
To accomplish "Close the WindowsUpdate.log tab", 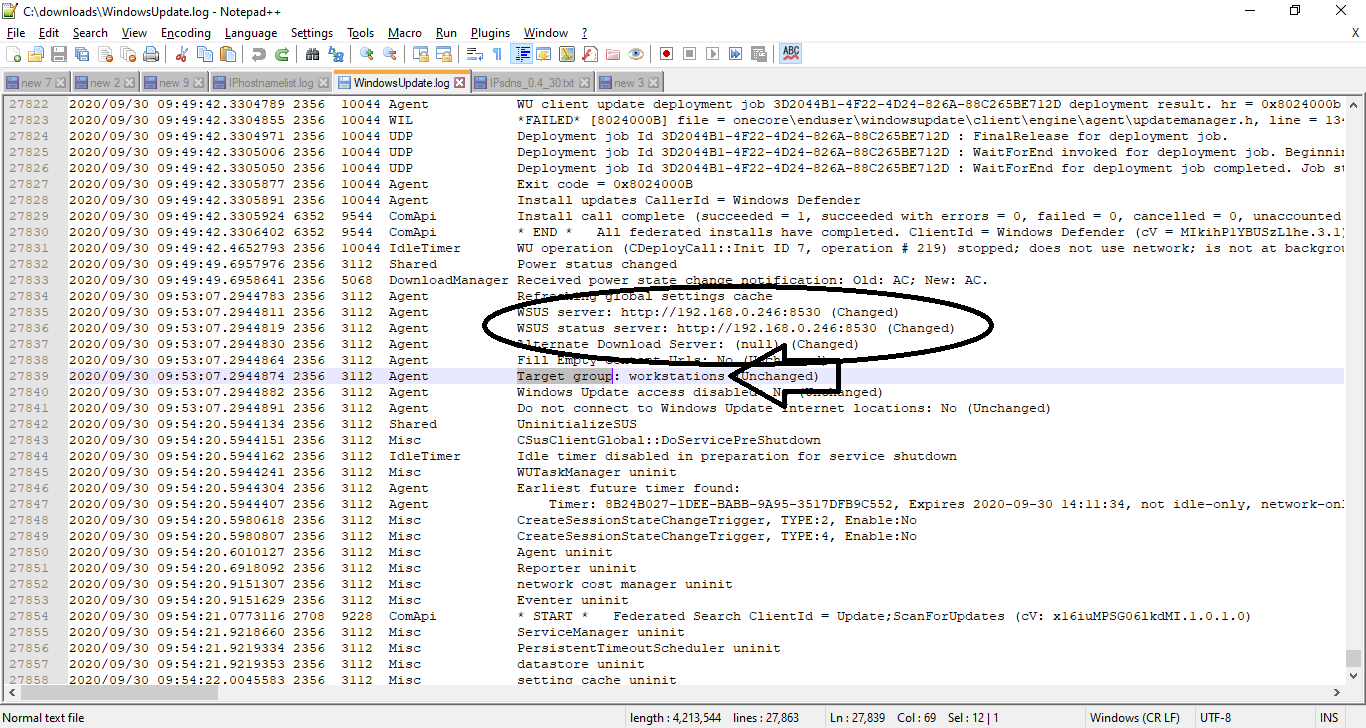I will pyautogui.click(x=460, y=83).
